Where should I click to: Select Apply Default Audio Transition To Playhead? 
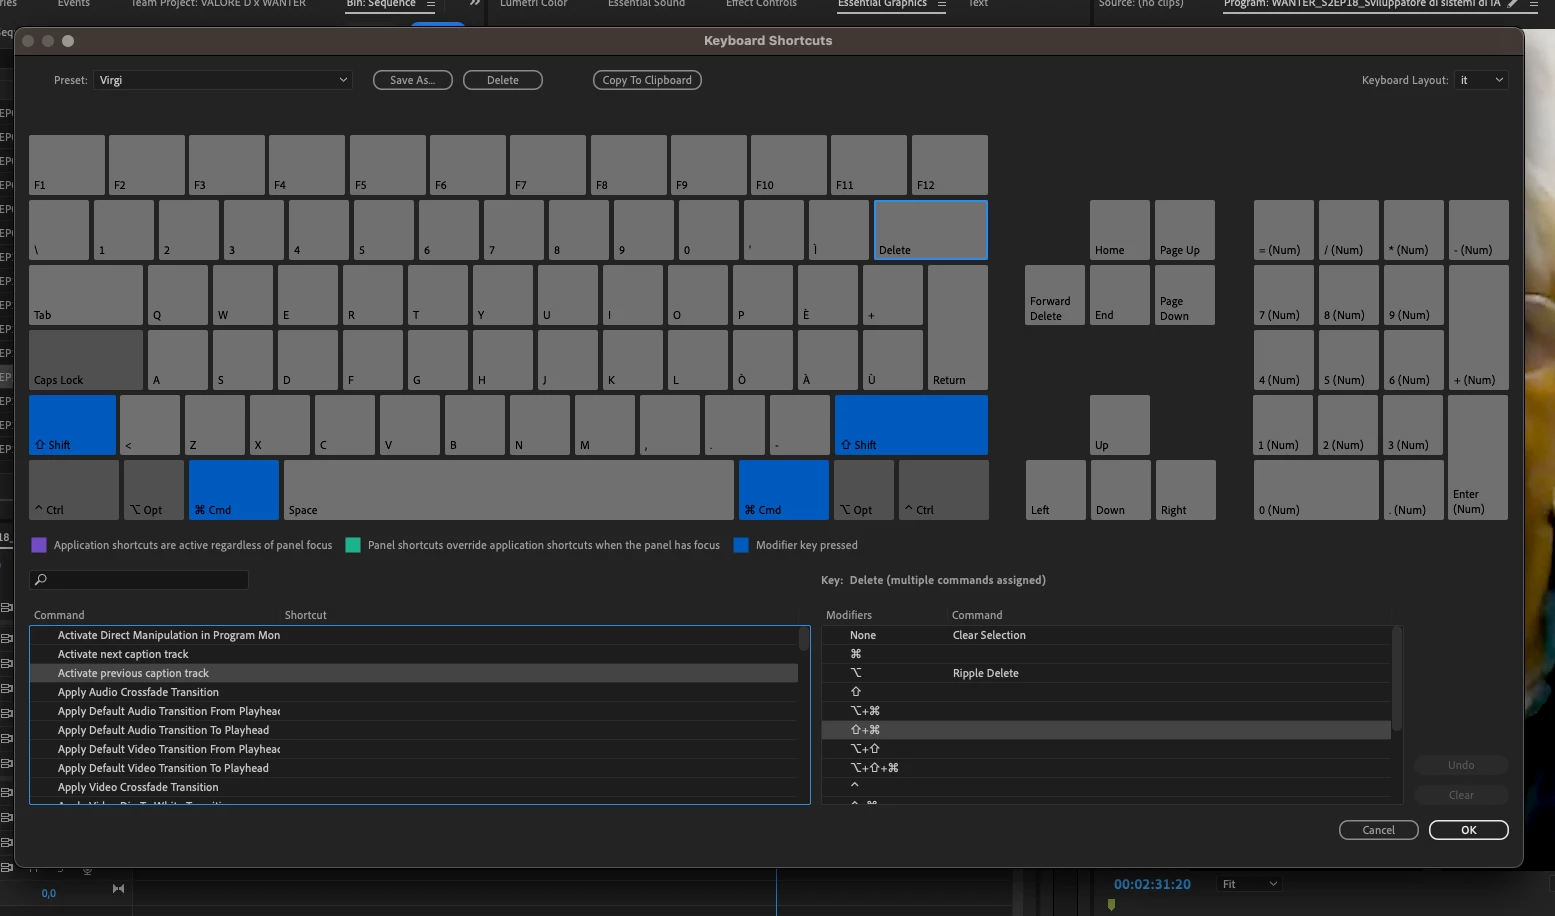(x=414, y=730)
